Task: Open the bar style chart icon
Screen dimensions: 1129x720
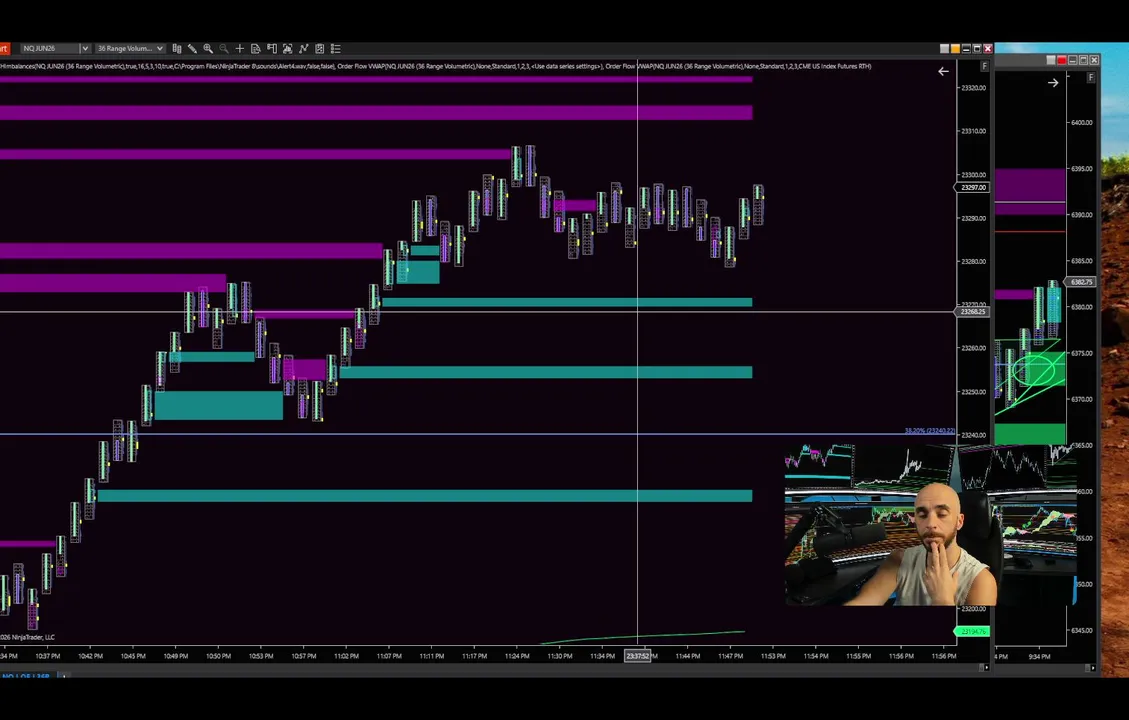Action: [x=176, y=48]
